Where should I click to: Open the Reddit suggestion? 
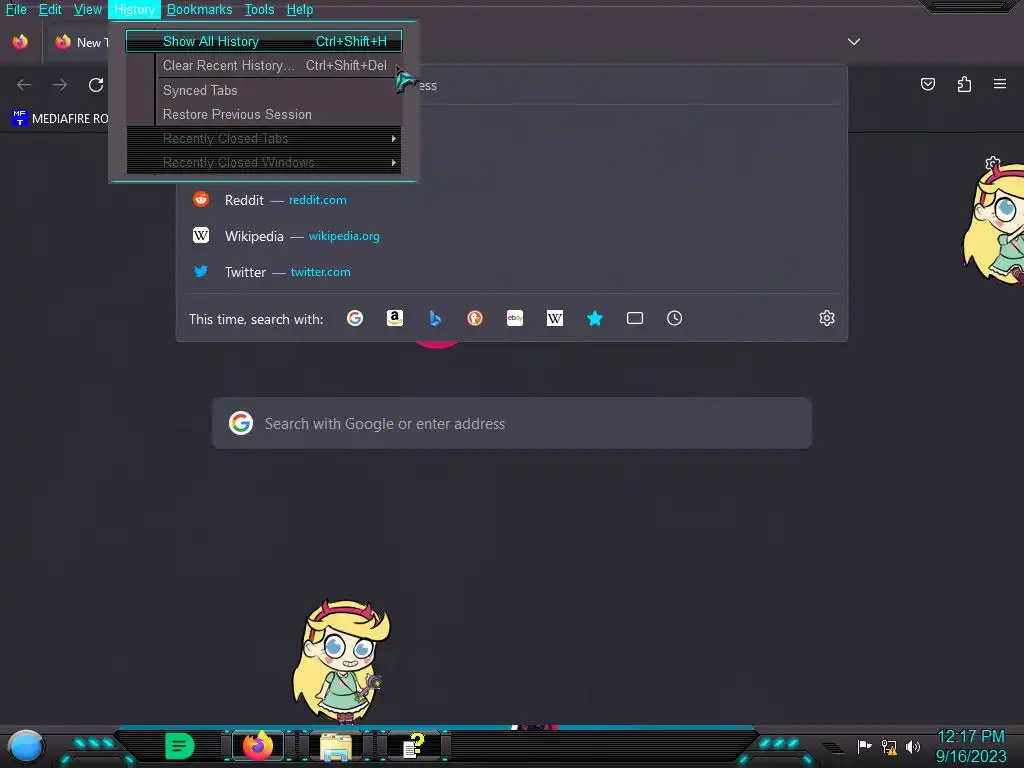pos(511,200)
